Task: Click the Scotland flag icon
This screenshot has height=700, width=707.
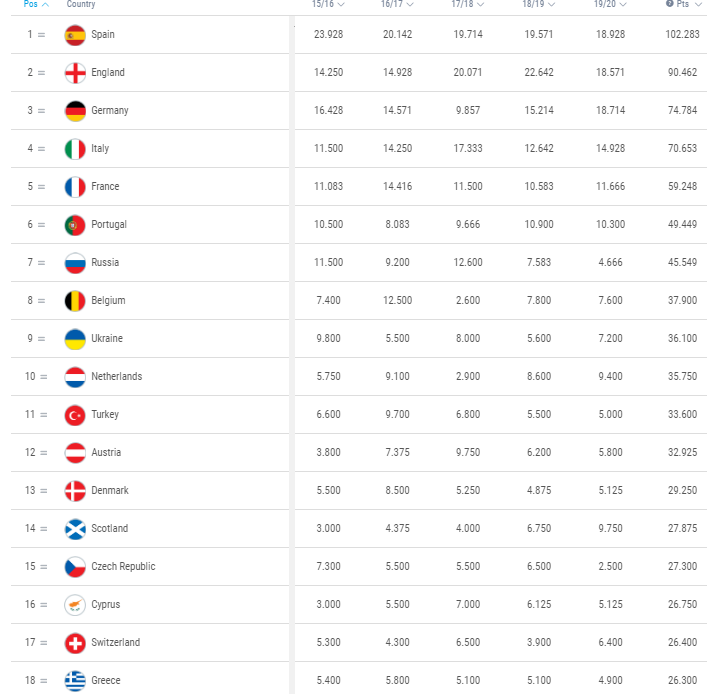Action: pos(75,529)
